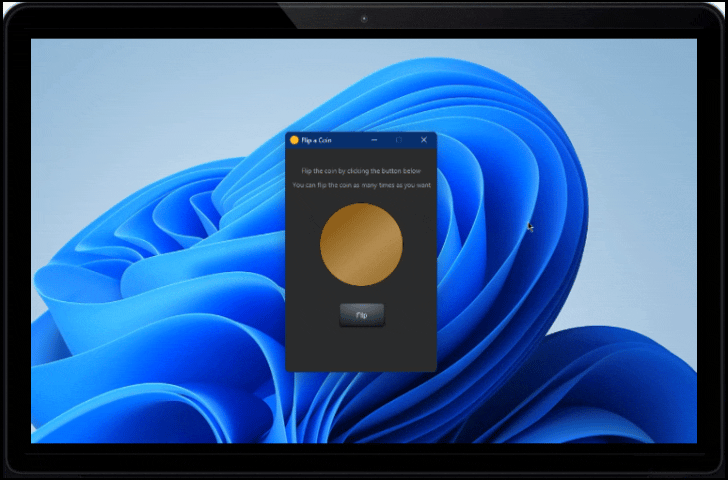
Task: Click text 'You can flip the coin as many times as you want'
Action: [362, 185]
